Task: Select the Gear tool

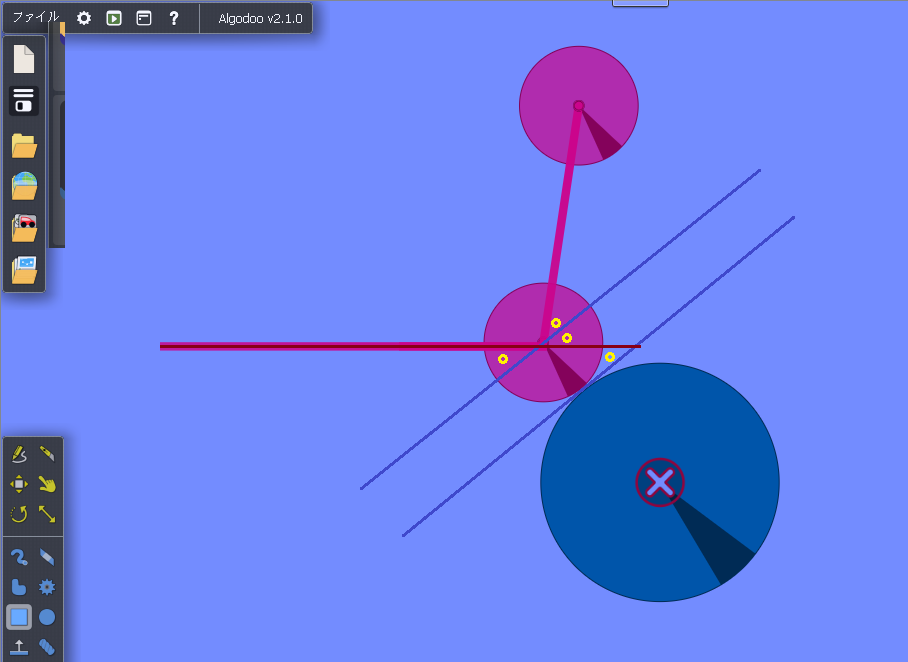Action: click(47, 587)
